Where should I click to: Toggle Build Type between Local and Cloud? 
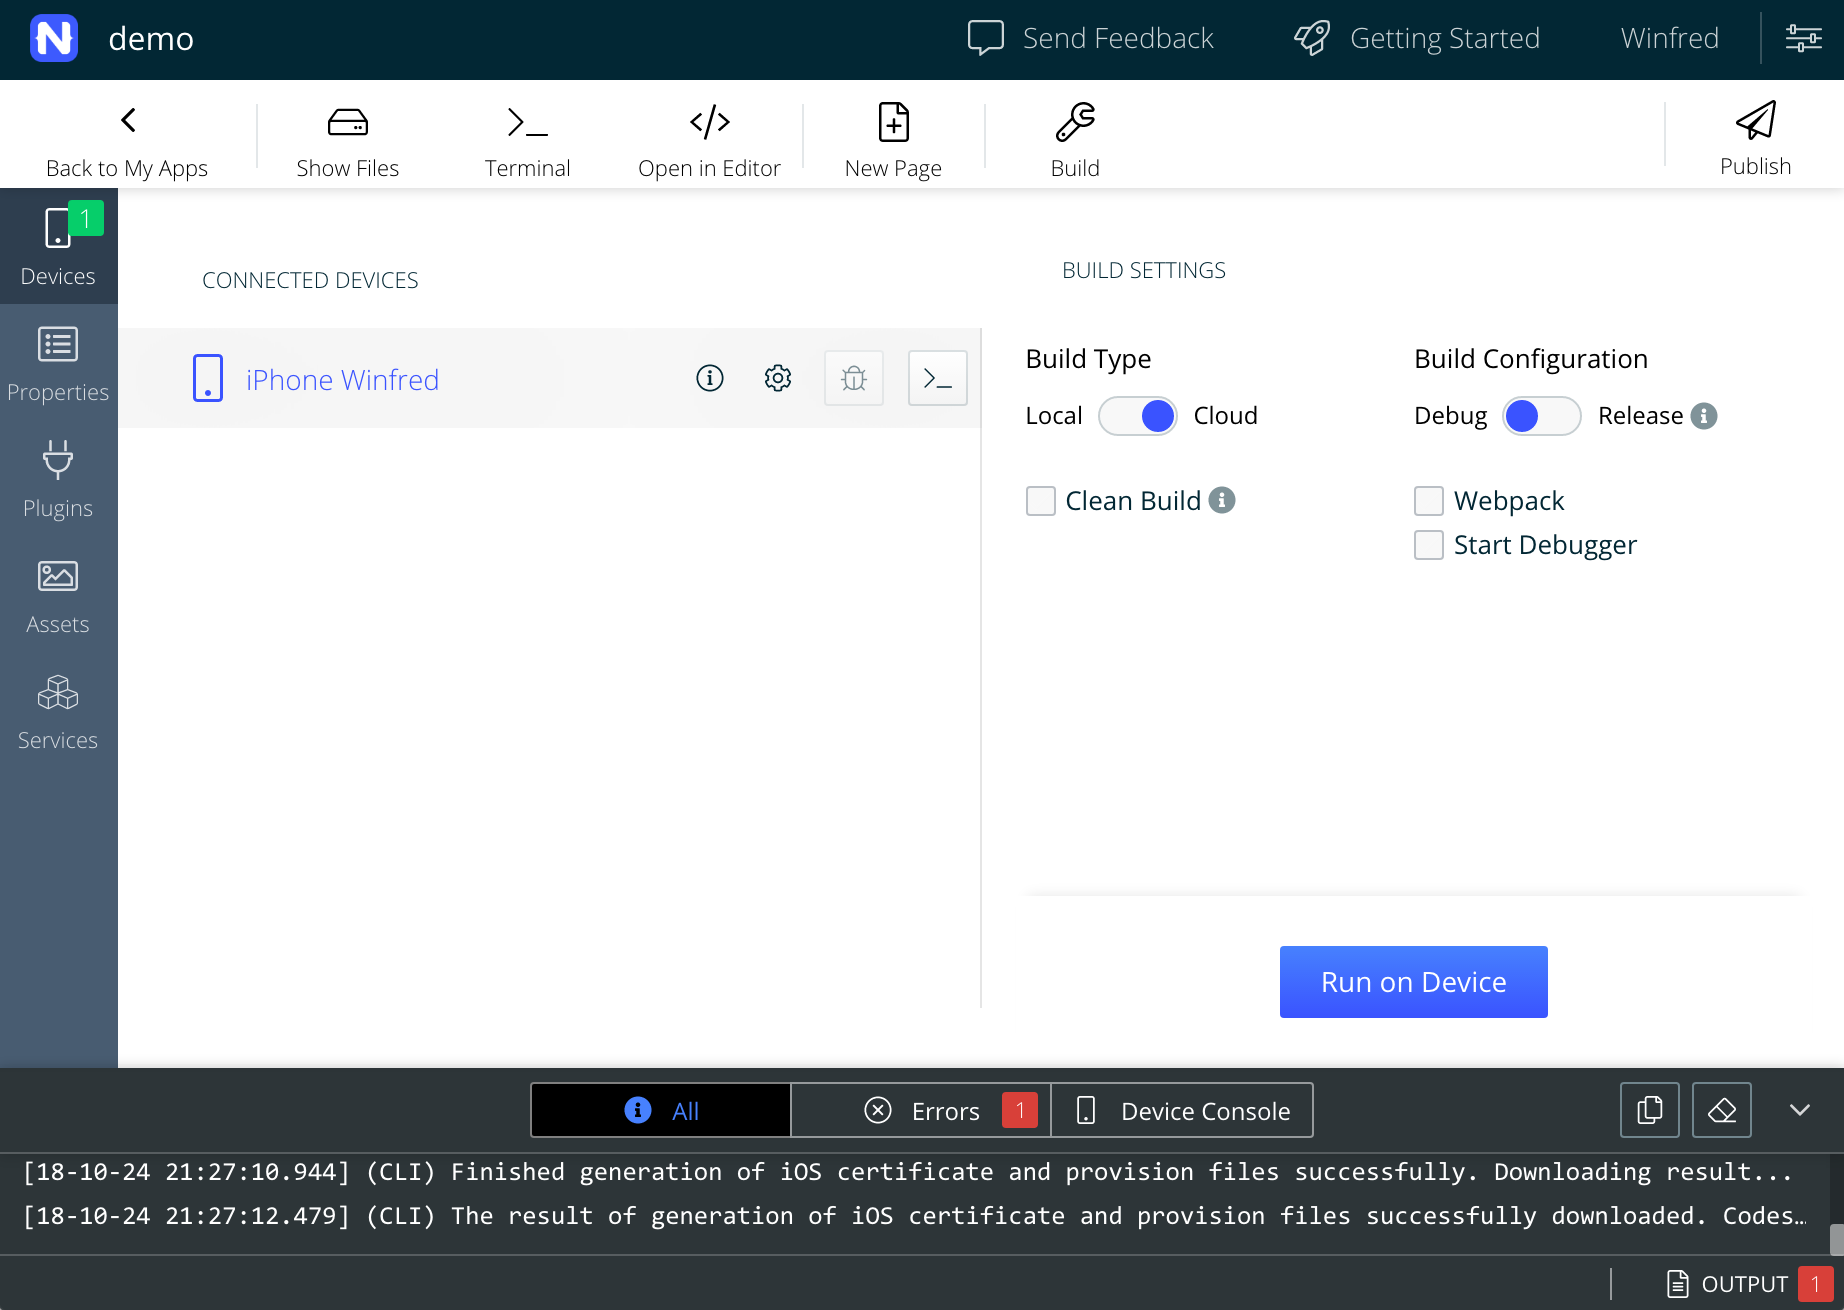coord(1138,416)
